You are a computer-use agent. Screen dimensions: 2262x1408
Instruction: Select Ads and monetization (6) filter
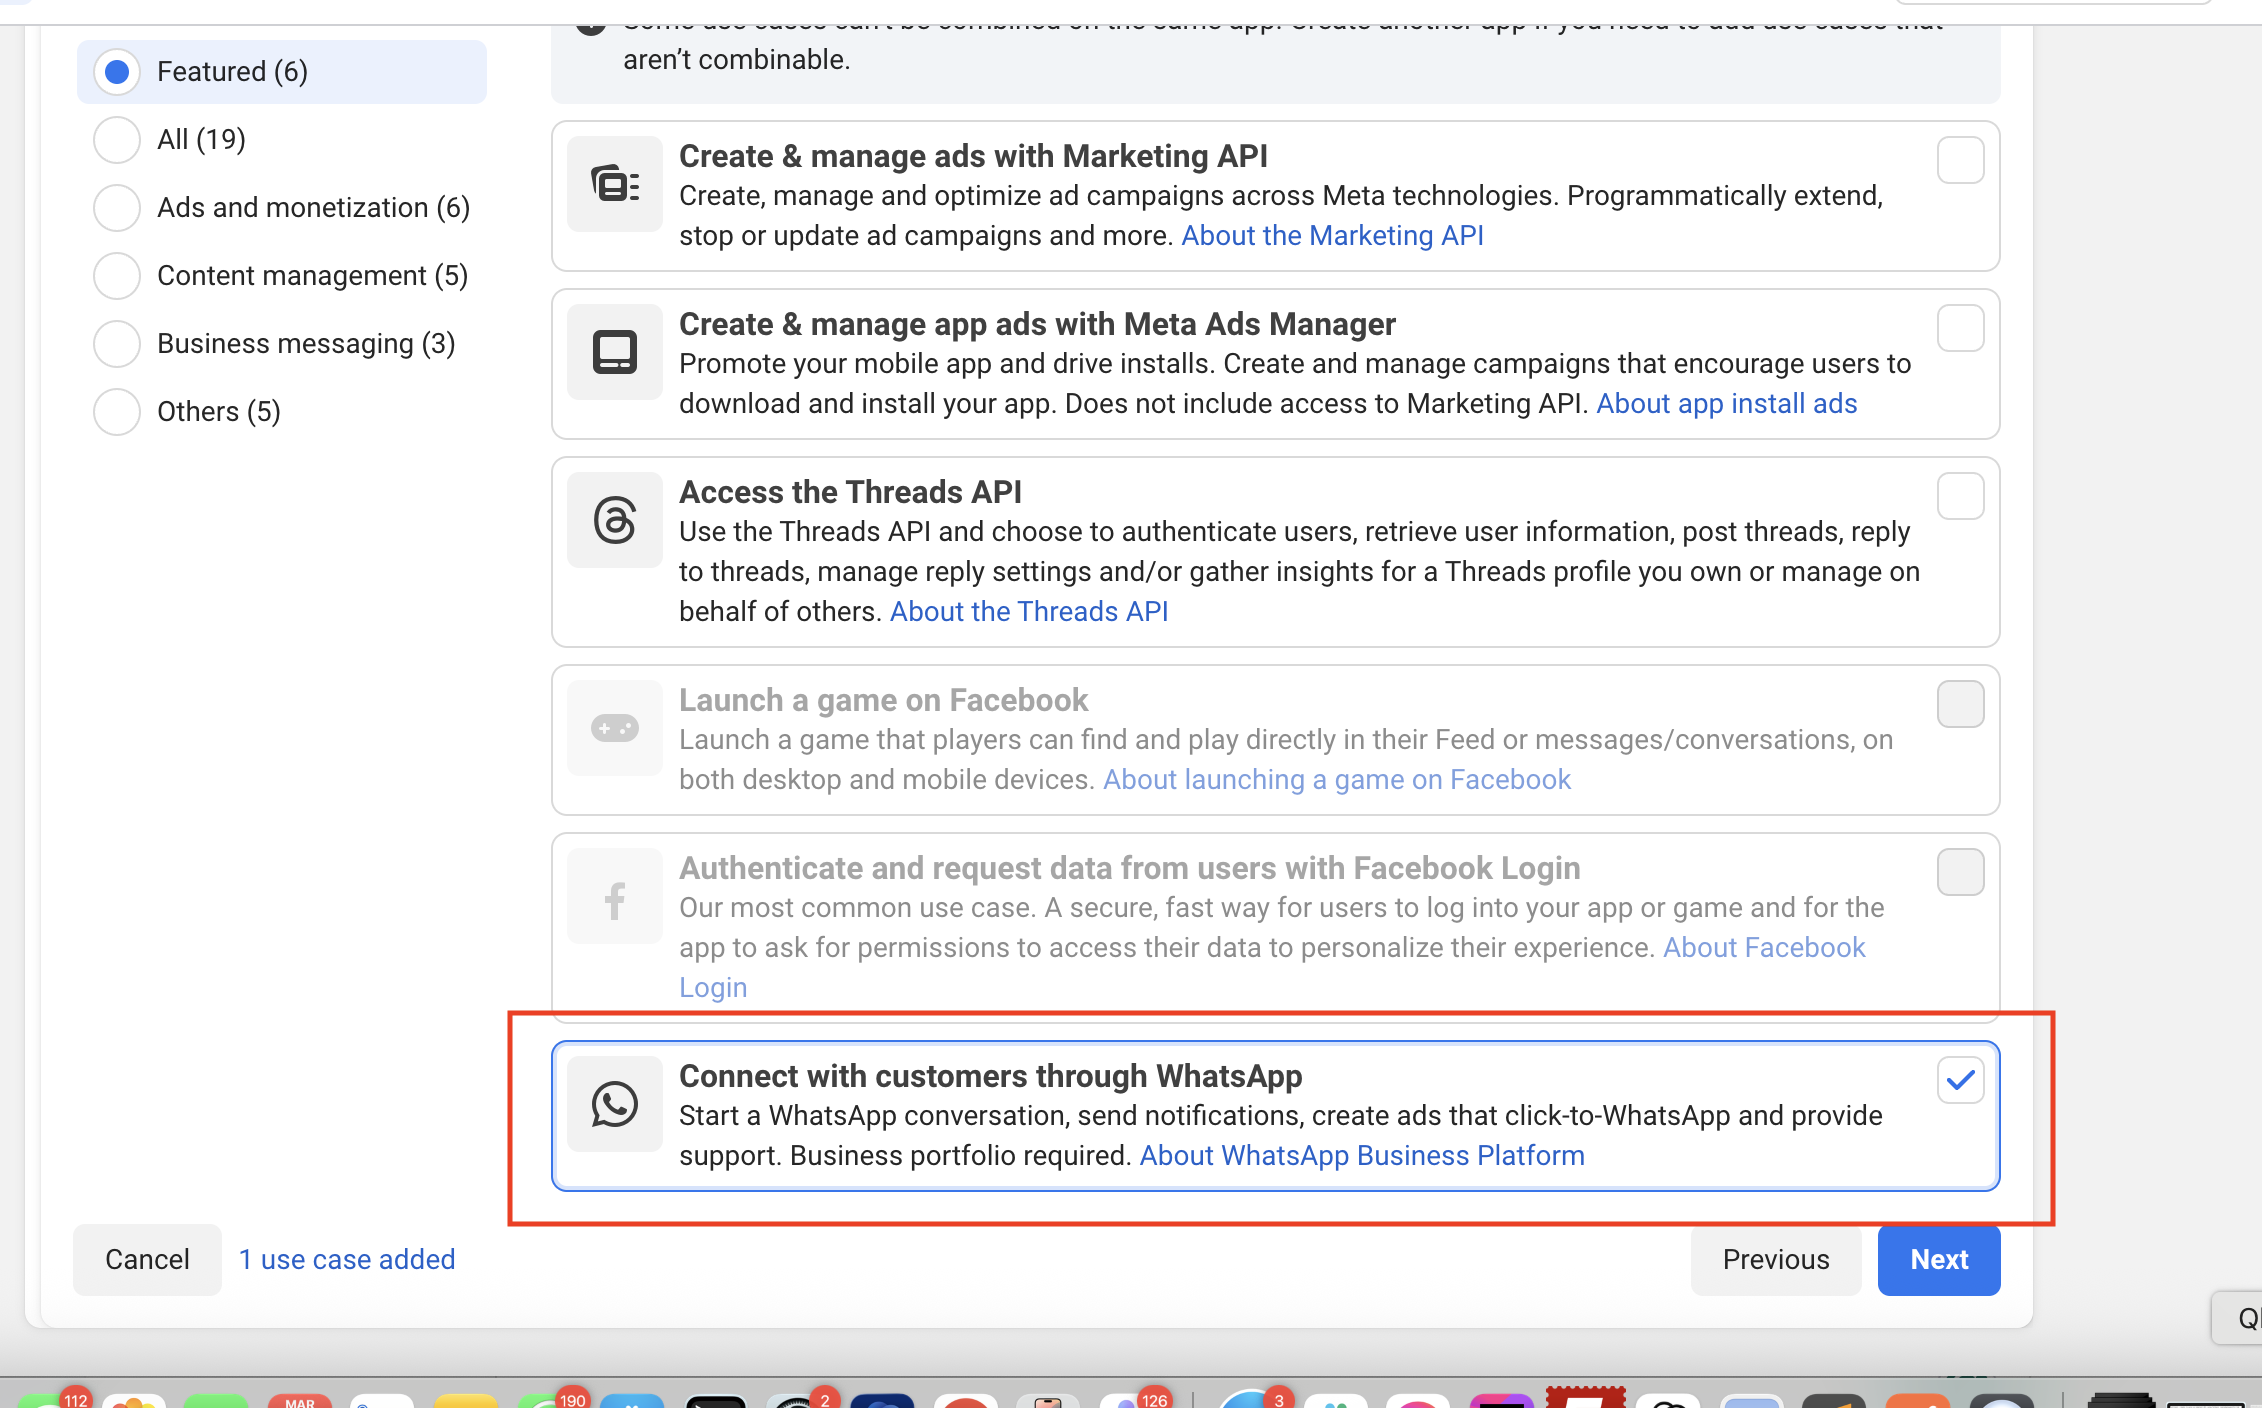coord(282,208)
